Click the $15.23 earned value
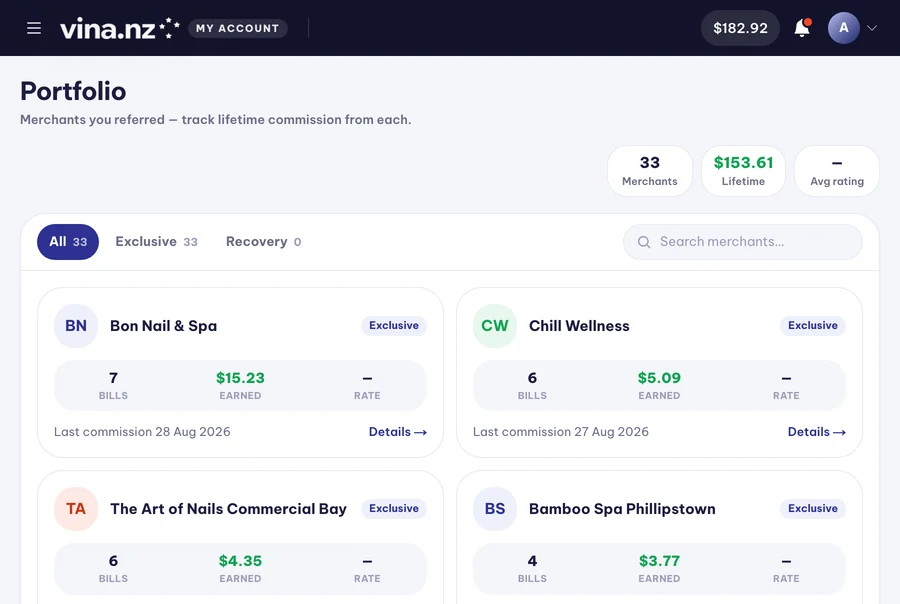900x604 pixels. [240, 378]
